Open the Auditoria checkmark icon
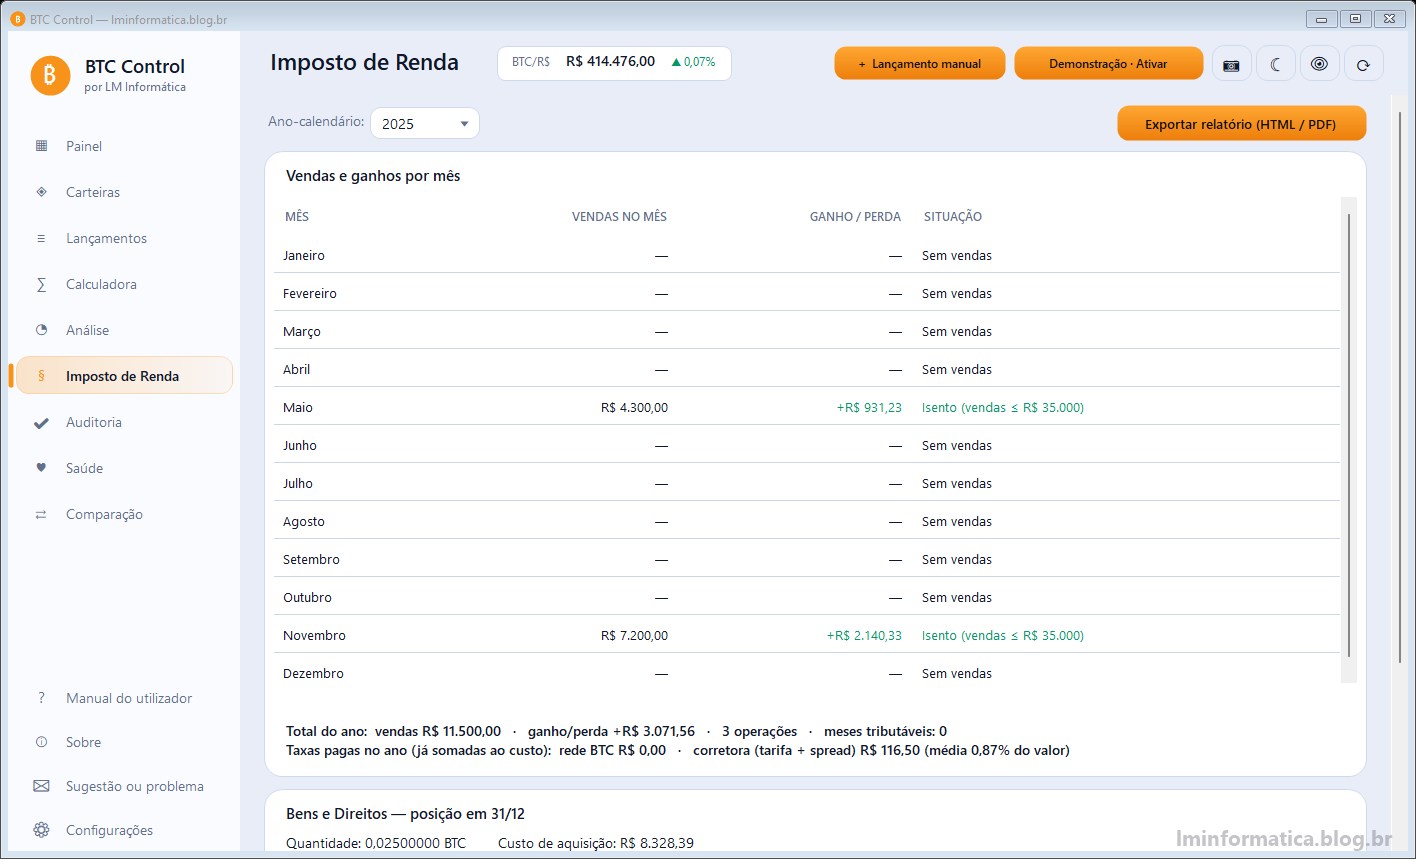The height and width of the screenshot is (859, 1416). (x=41, y=422)
